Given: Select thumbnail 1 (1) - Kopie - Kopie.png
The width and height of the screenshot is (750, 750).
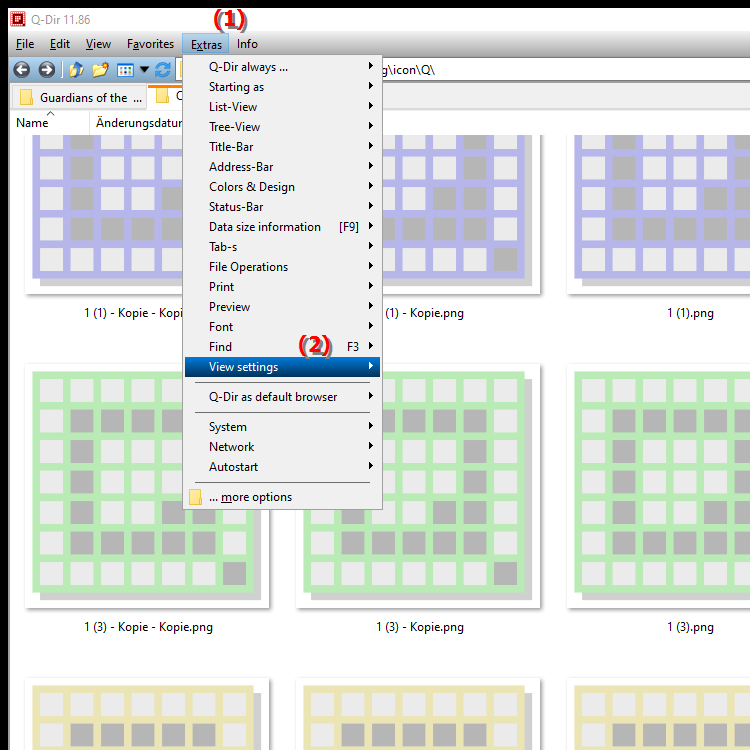Looking at the screenshot, I should 104,214.
